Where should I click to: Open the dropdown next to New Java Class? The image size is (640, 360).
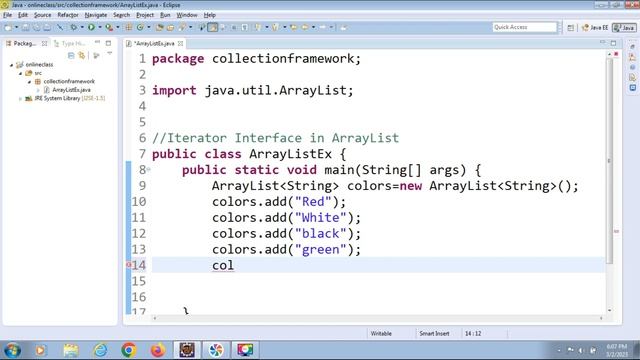pyautogui.click(x=149, y=27)
